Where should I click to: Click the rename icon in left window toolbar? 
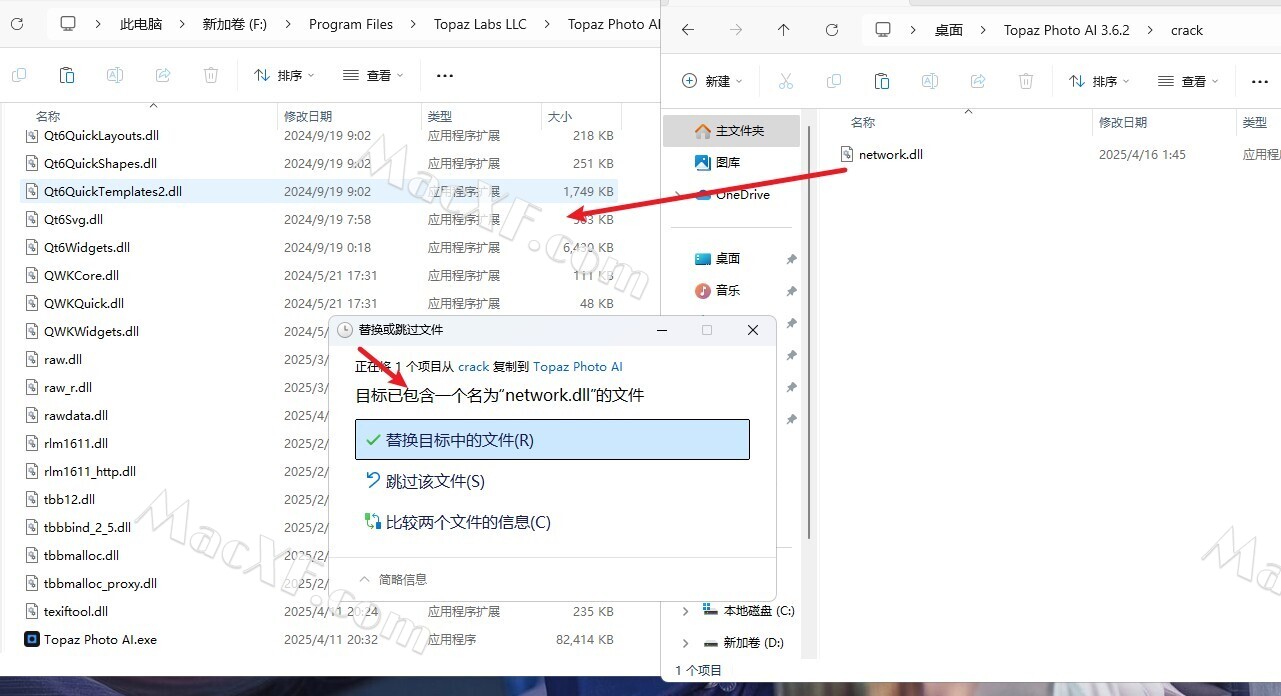[x=115, y=75]
